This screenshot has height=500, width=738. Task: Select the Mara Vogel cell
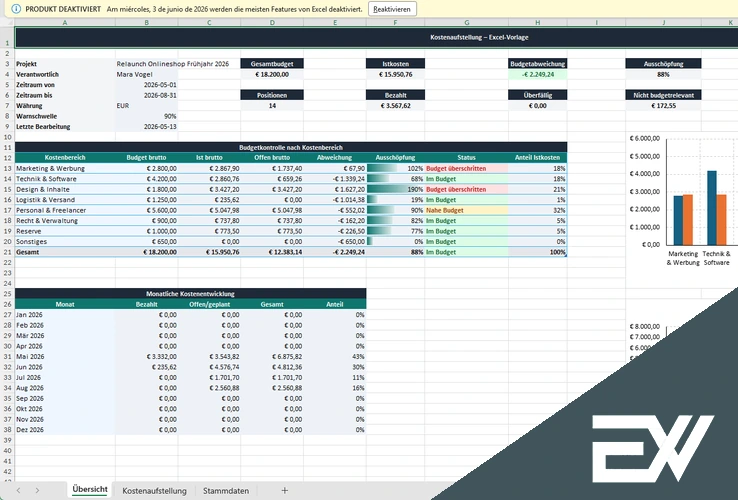coord(146,74)
